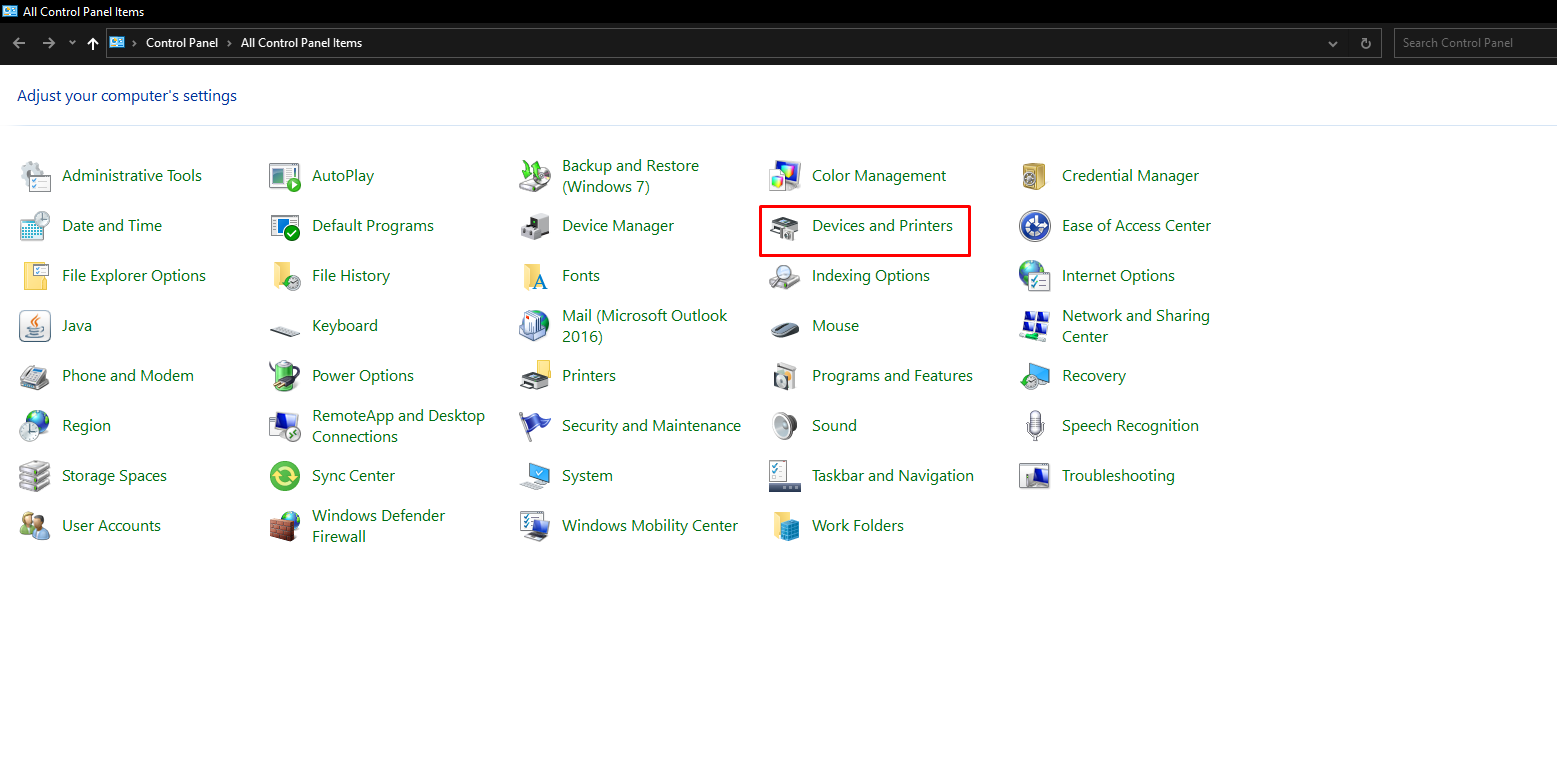Open Windows Defender Firewall

378,525
